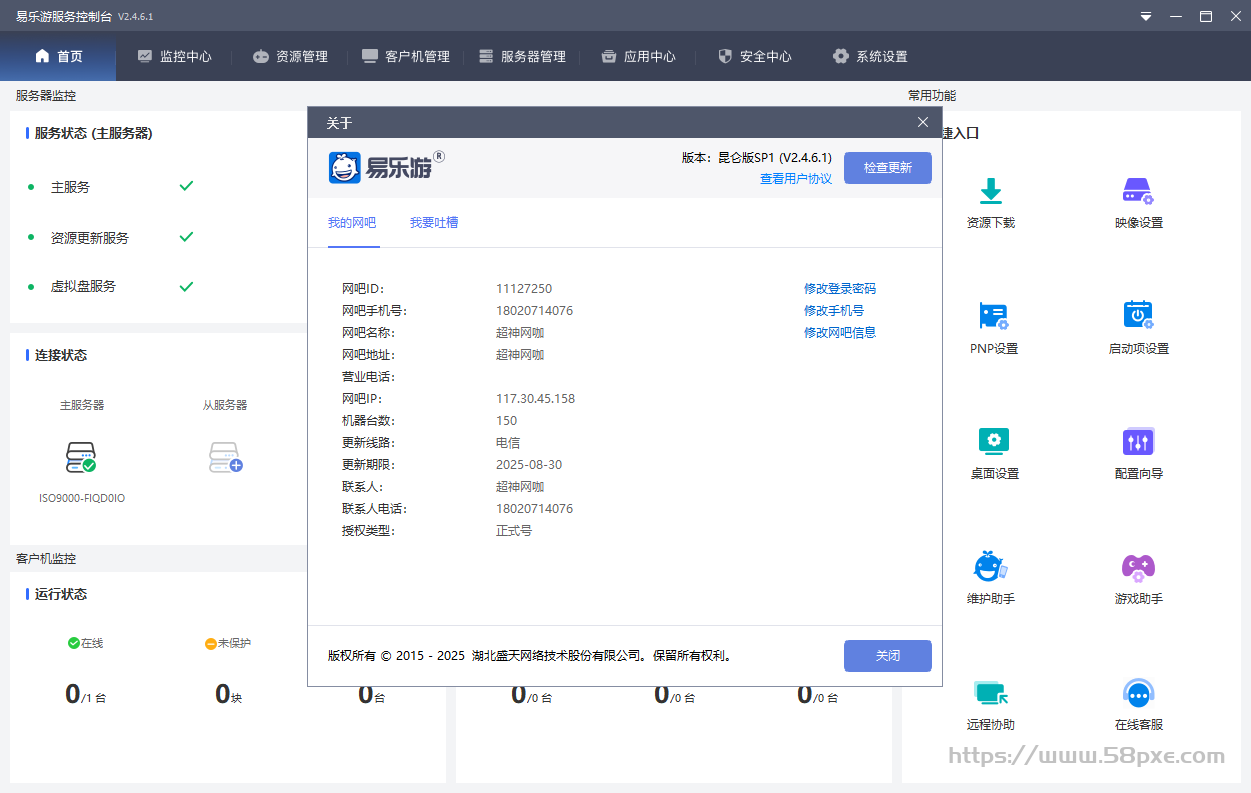Screen dimensions: 1251x793
Task: Open the 映像设置 image settings icon
Action: point(1138,191)
